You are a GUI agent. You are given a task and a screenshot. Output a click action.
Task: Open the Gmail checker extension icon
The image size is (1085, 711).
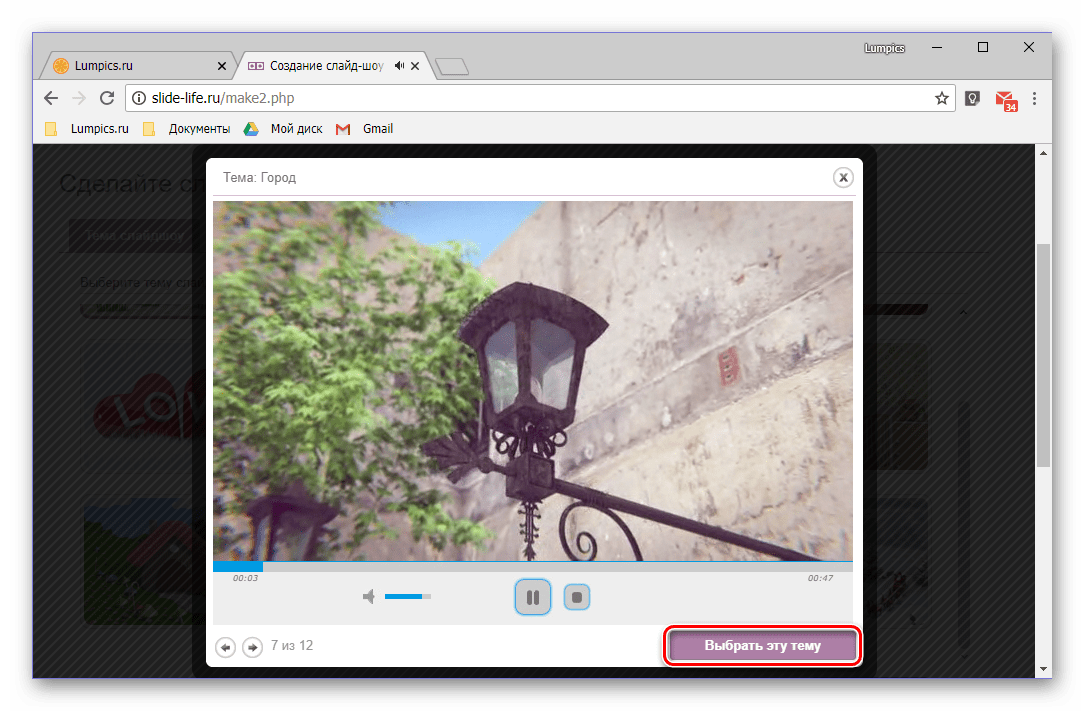tap(1006, 100)
